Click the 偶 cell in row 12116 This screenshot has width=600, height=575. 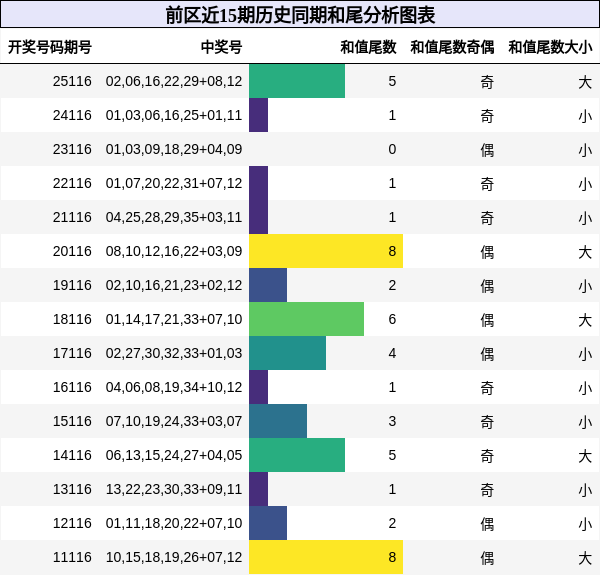click(x=487, y=524)
